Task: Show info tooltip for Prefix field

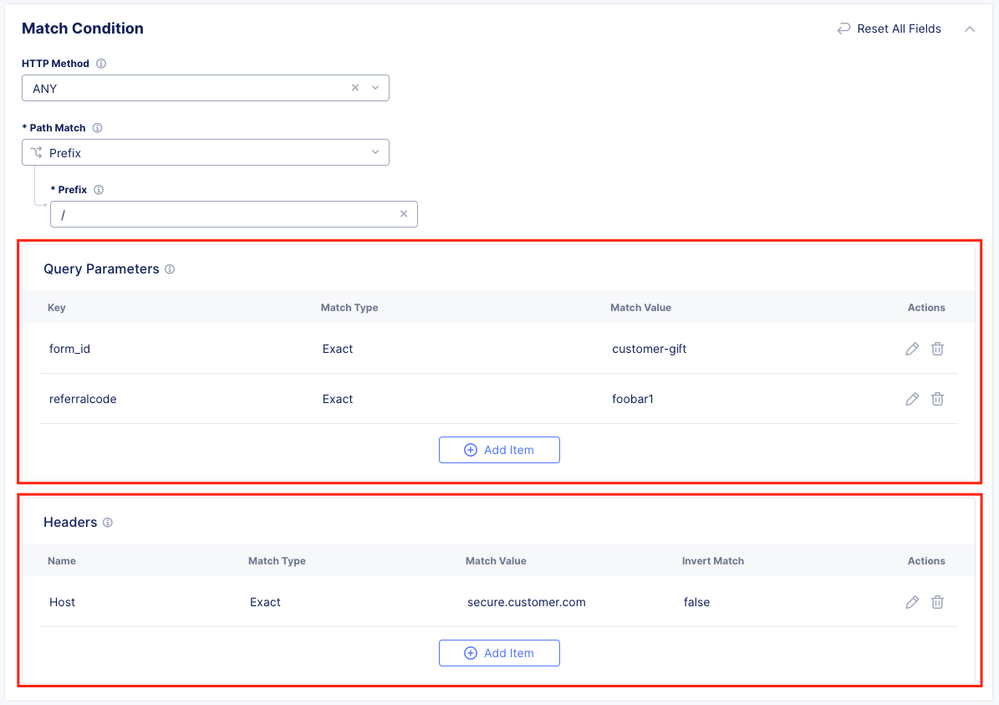Action: pyautogui.click(x=99, y=190)
